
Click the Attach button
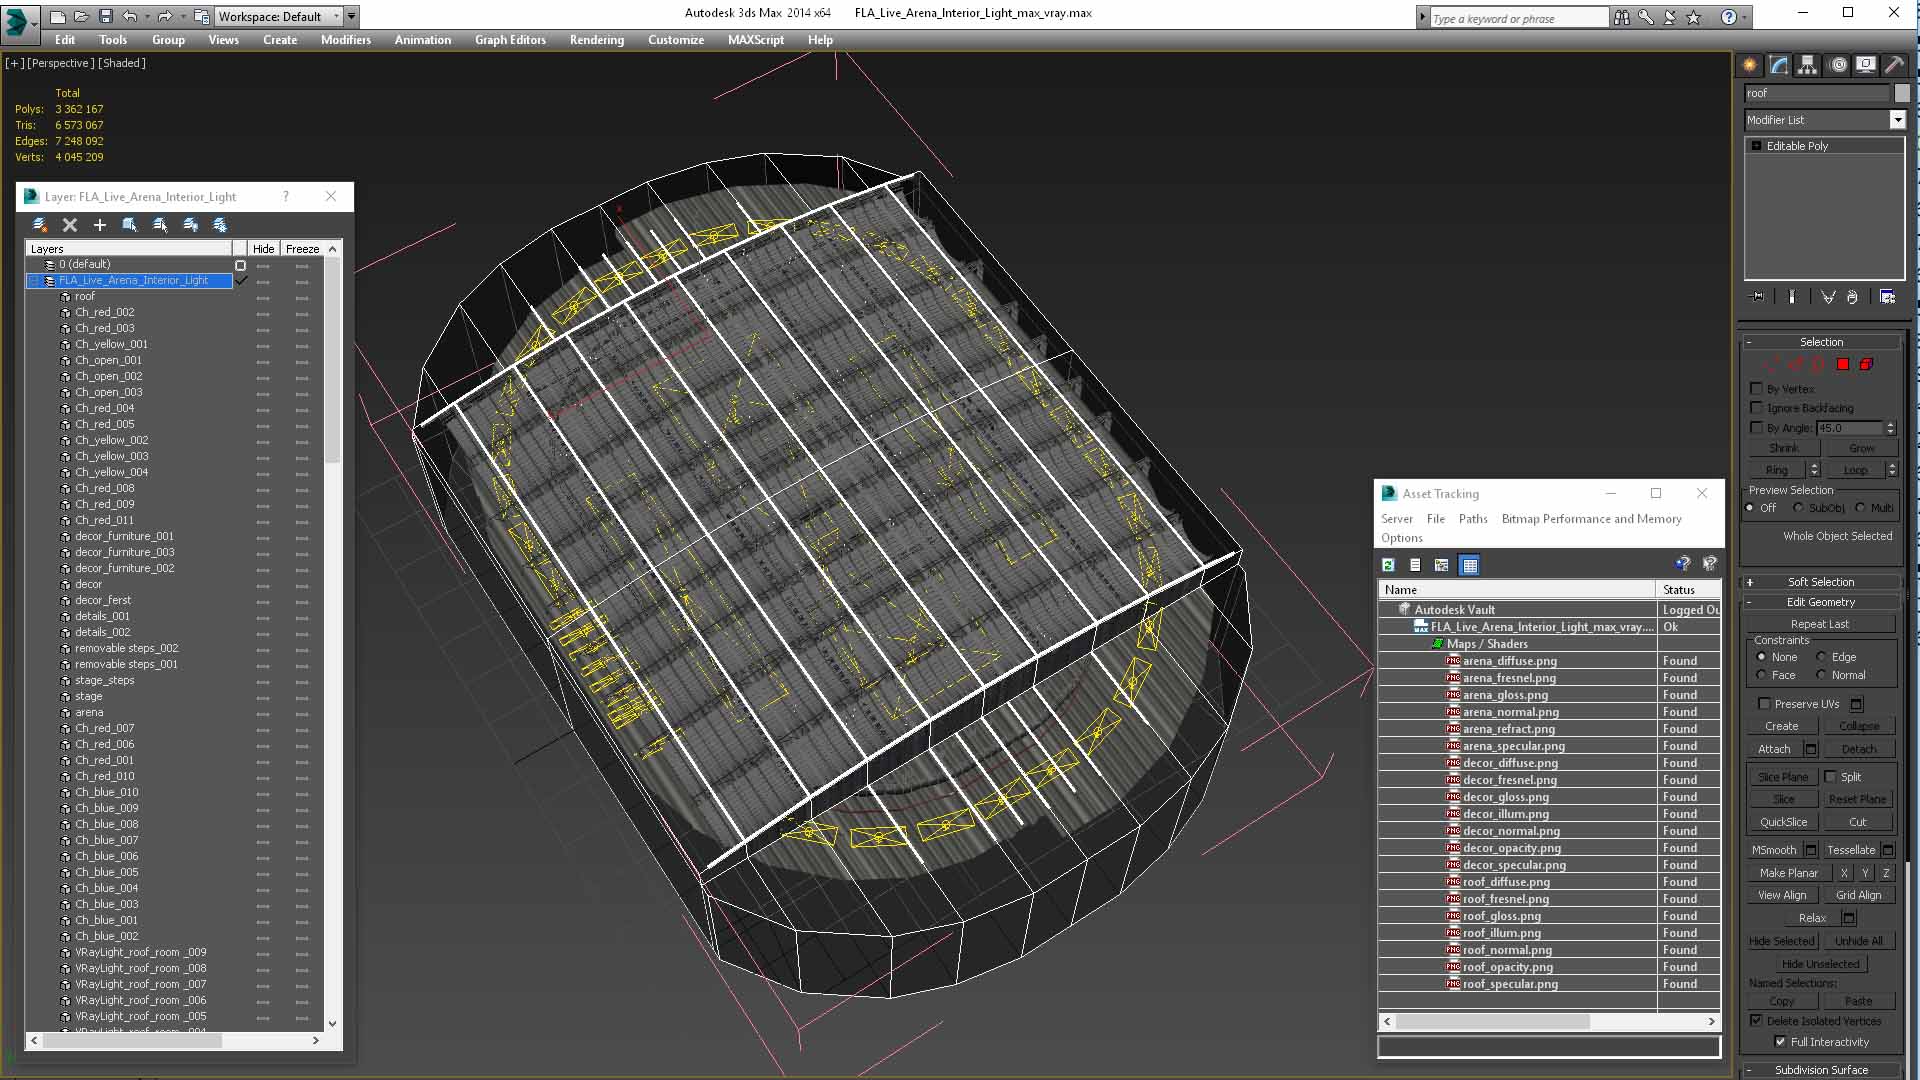(1774, 749)
